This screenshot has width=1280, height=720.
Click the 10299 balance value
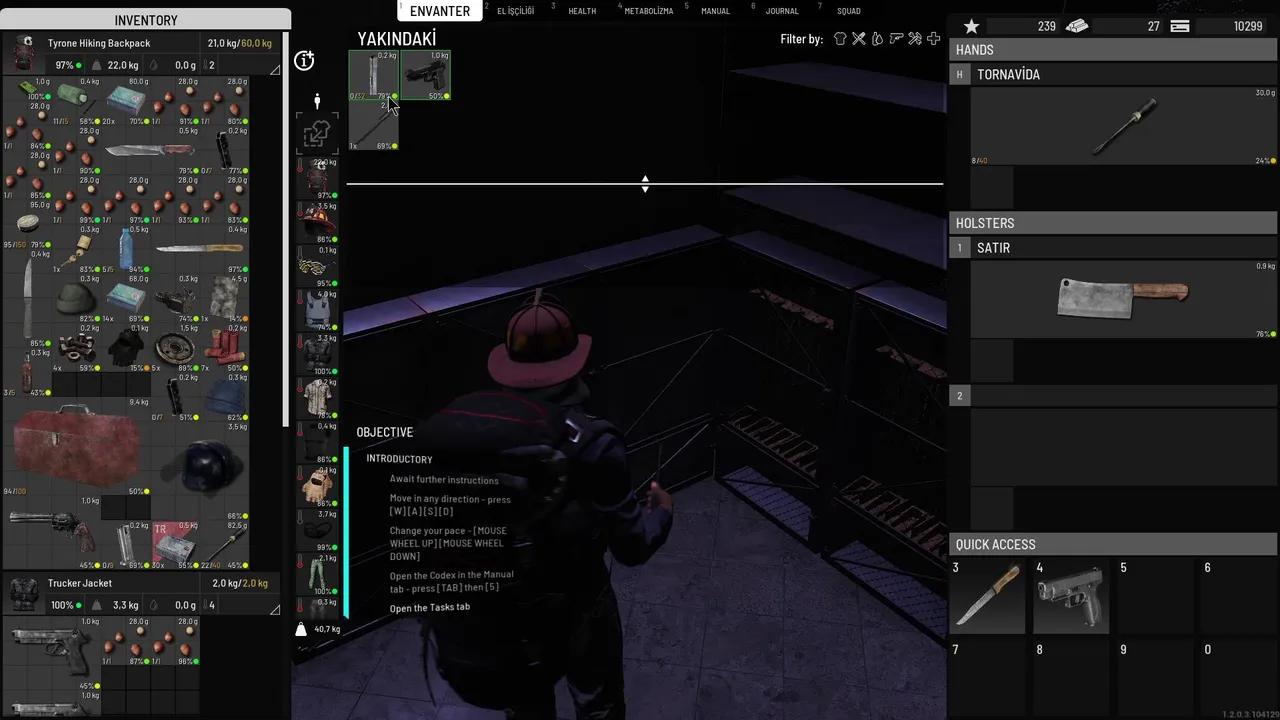click(x=1248, y=26)
